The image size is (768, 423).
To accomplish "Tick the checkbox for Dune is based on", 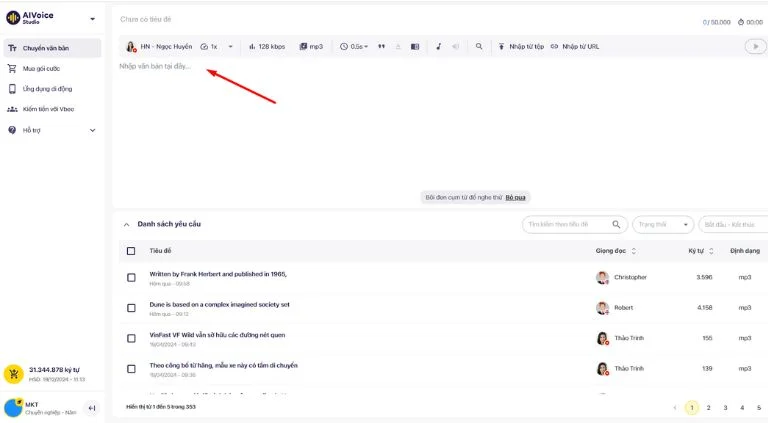I will [131, 308].
